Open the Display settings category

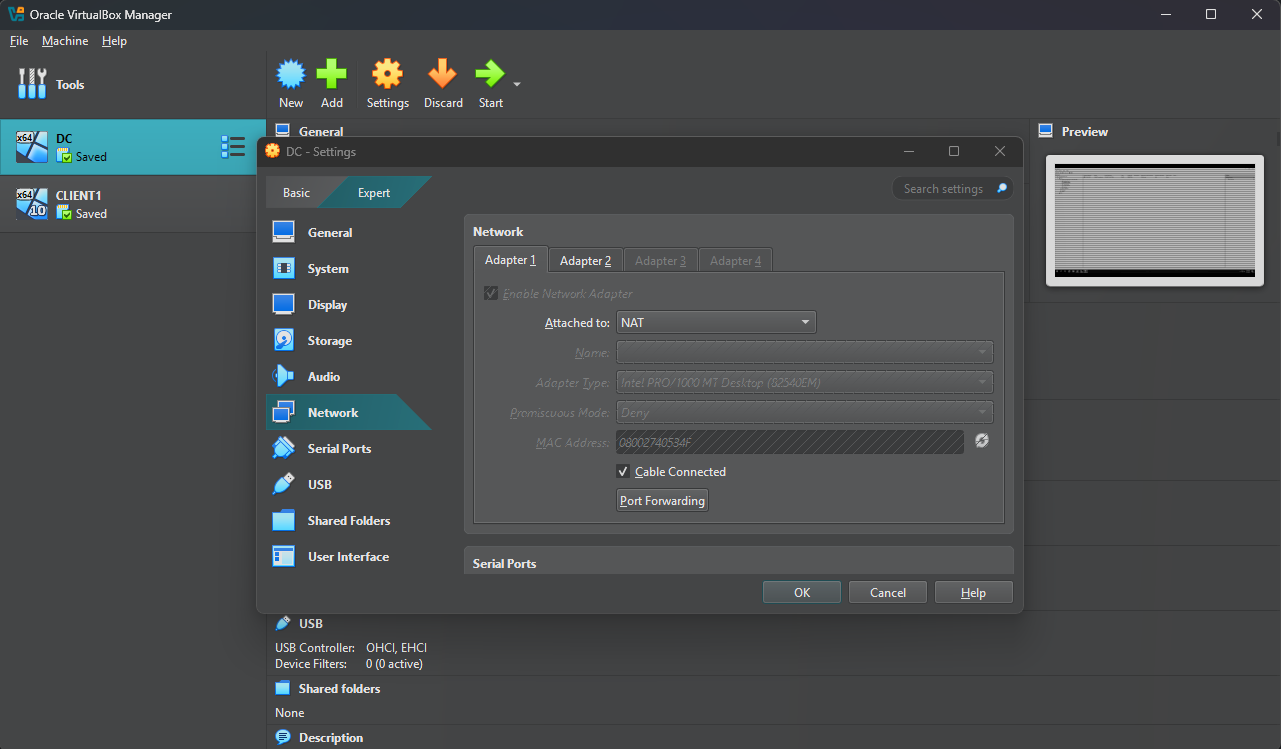[x=348, y=304]
